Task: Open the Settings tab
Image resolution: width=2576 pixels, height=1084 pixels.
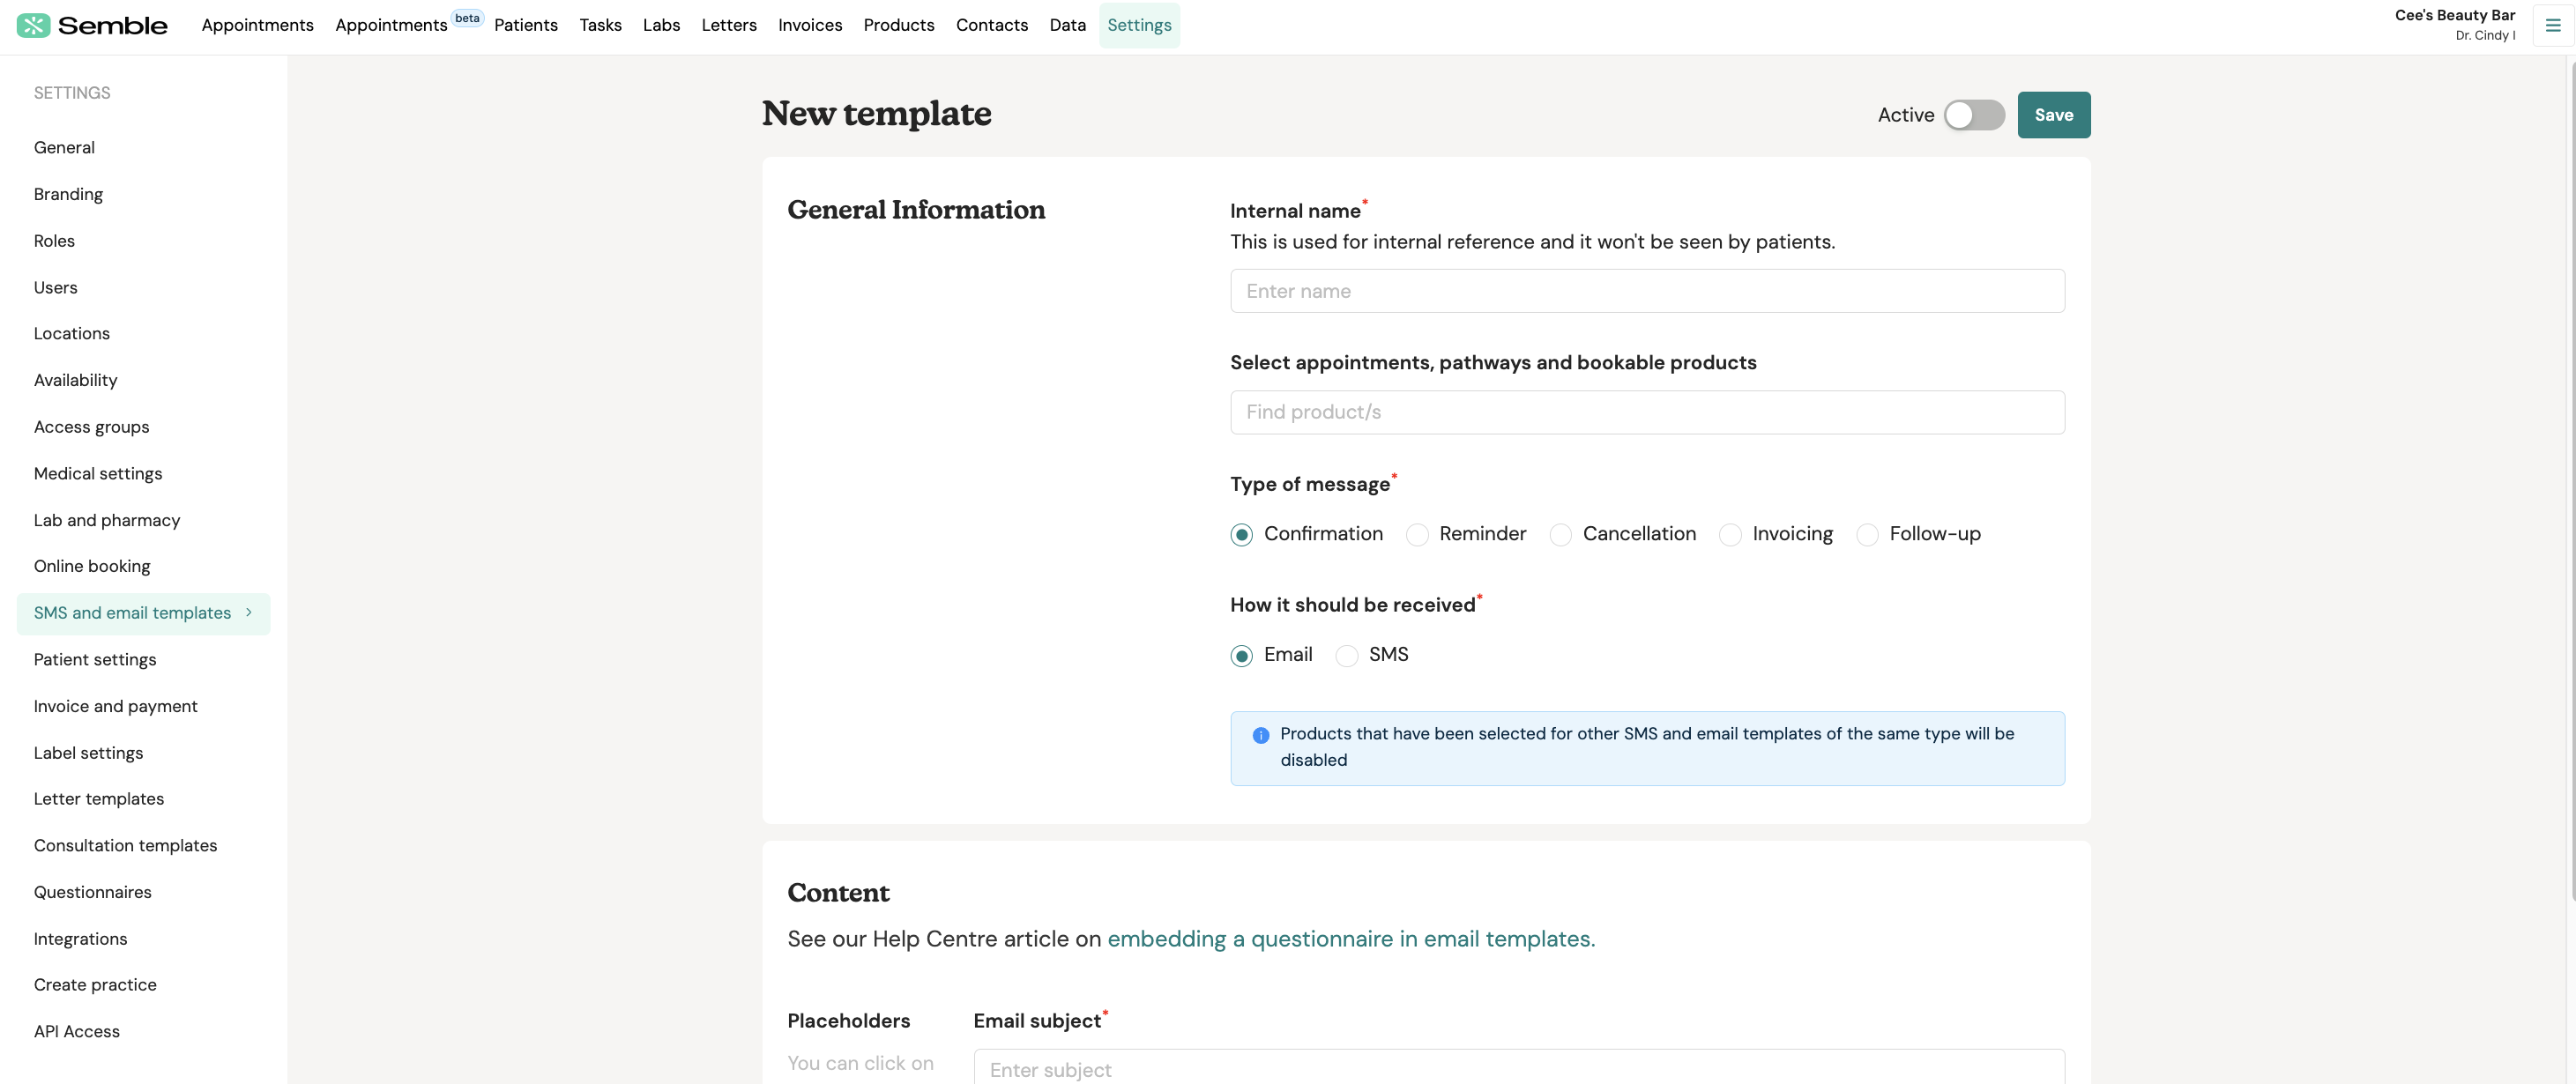Action: pyautogui.click(x=1139, y=25)
